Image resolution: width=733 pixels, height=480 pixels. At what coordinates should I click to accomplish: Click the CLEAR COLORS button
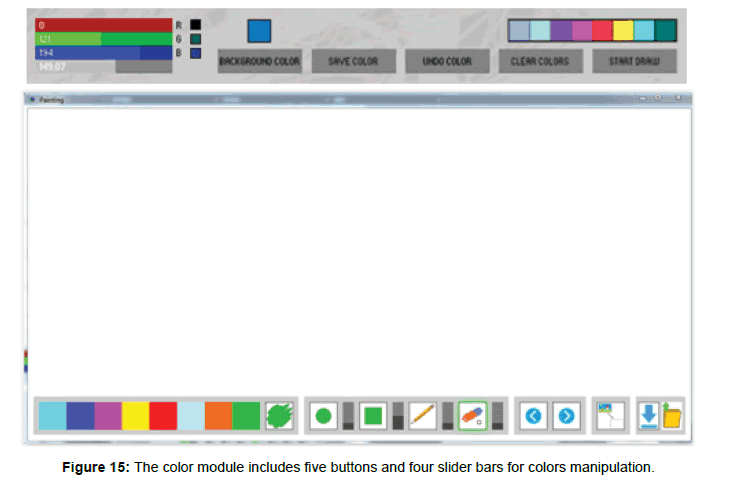(539, 61)
